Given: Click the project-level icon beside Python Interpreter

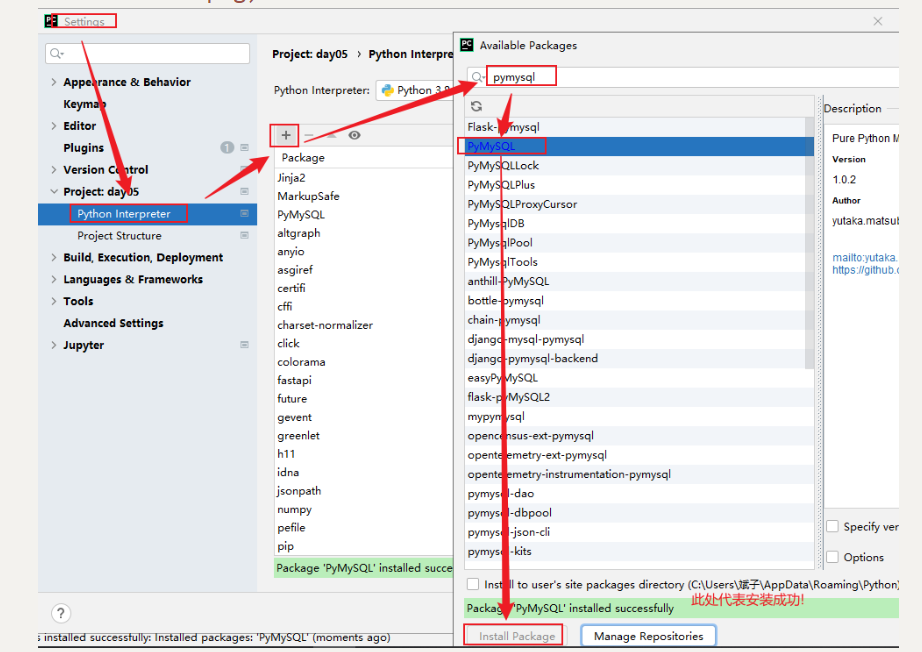Looking at the screenshot, I should [245, 213].
